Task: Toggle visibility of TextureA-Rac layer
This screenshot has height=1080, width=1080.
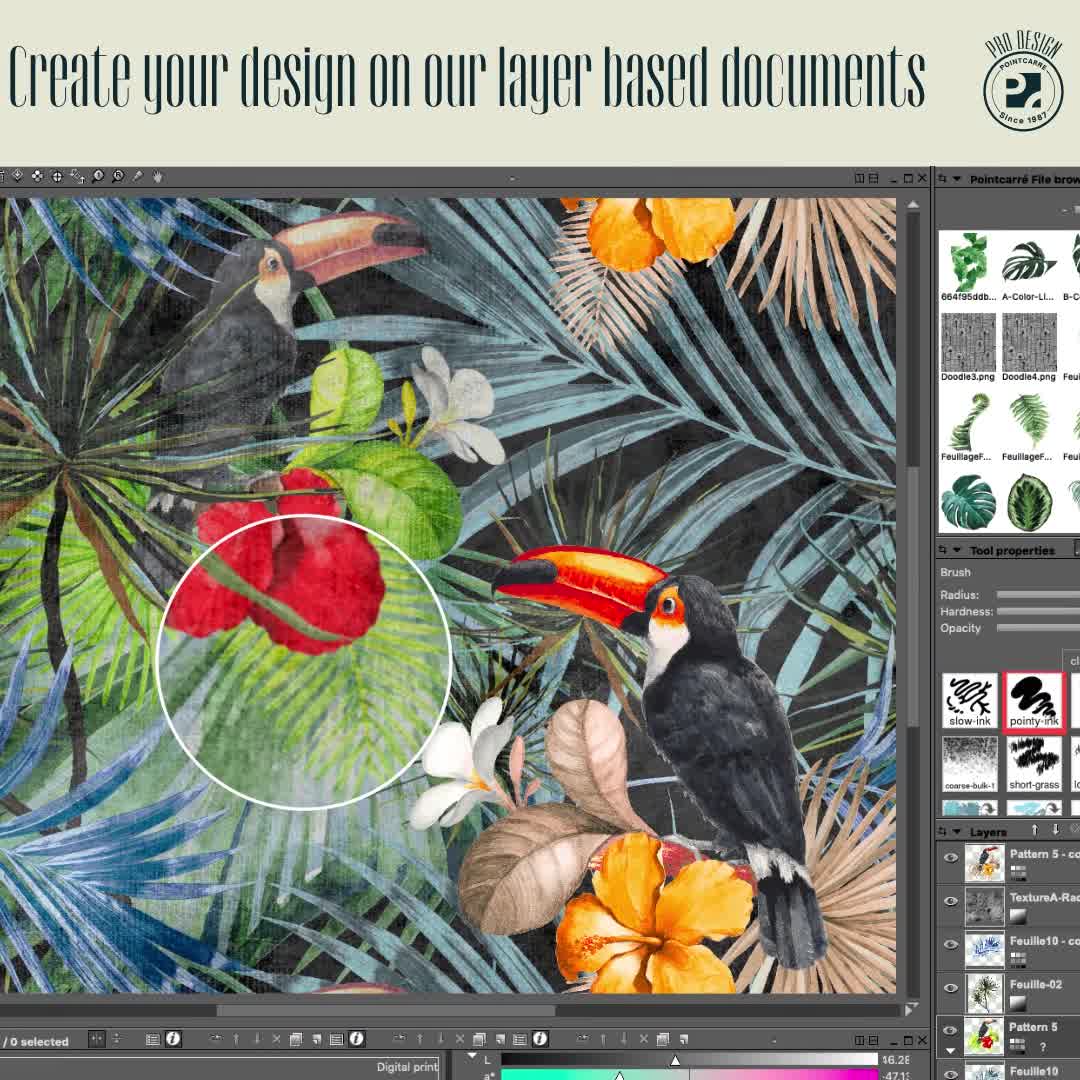Action: pyautogui.click(x=951, y=901)
